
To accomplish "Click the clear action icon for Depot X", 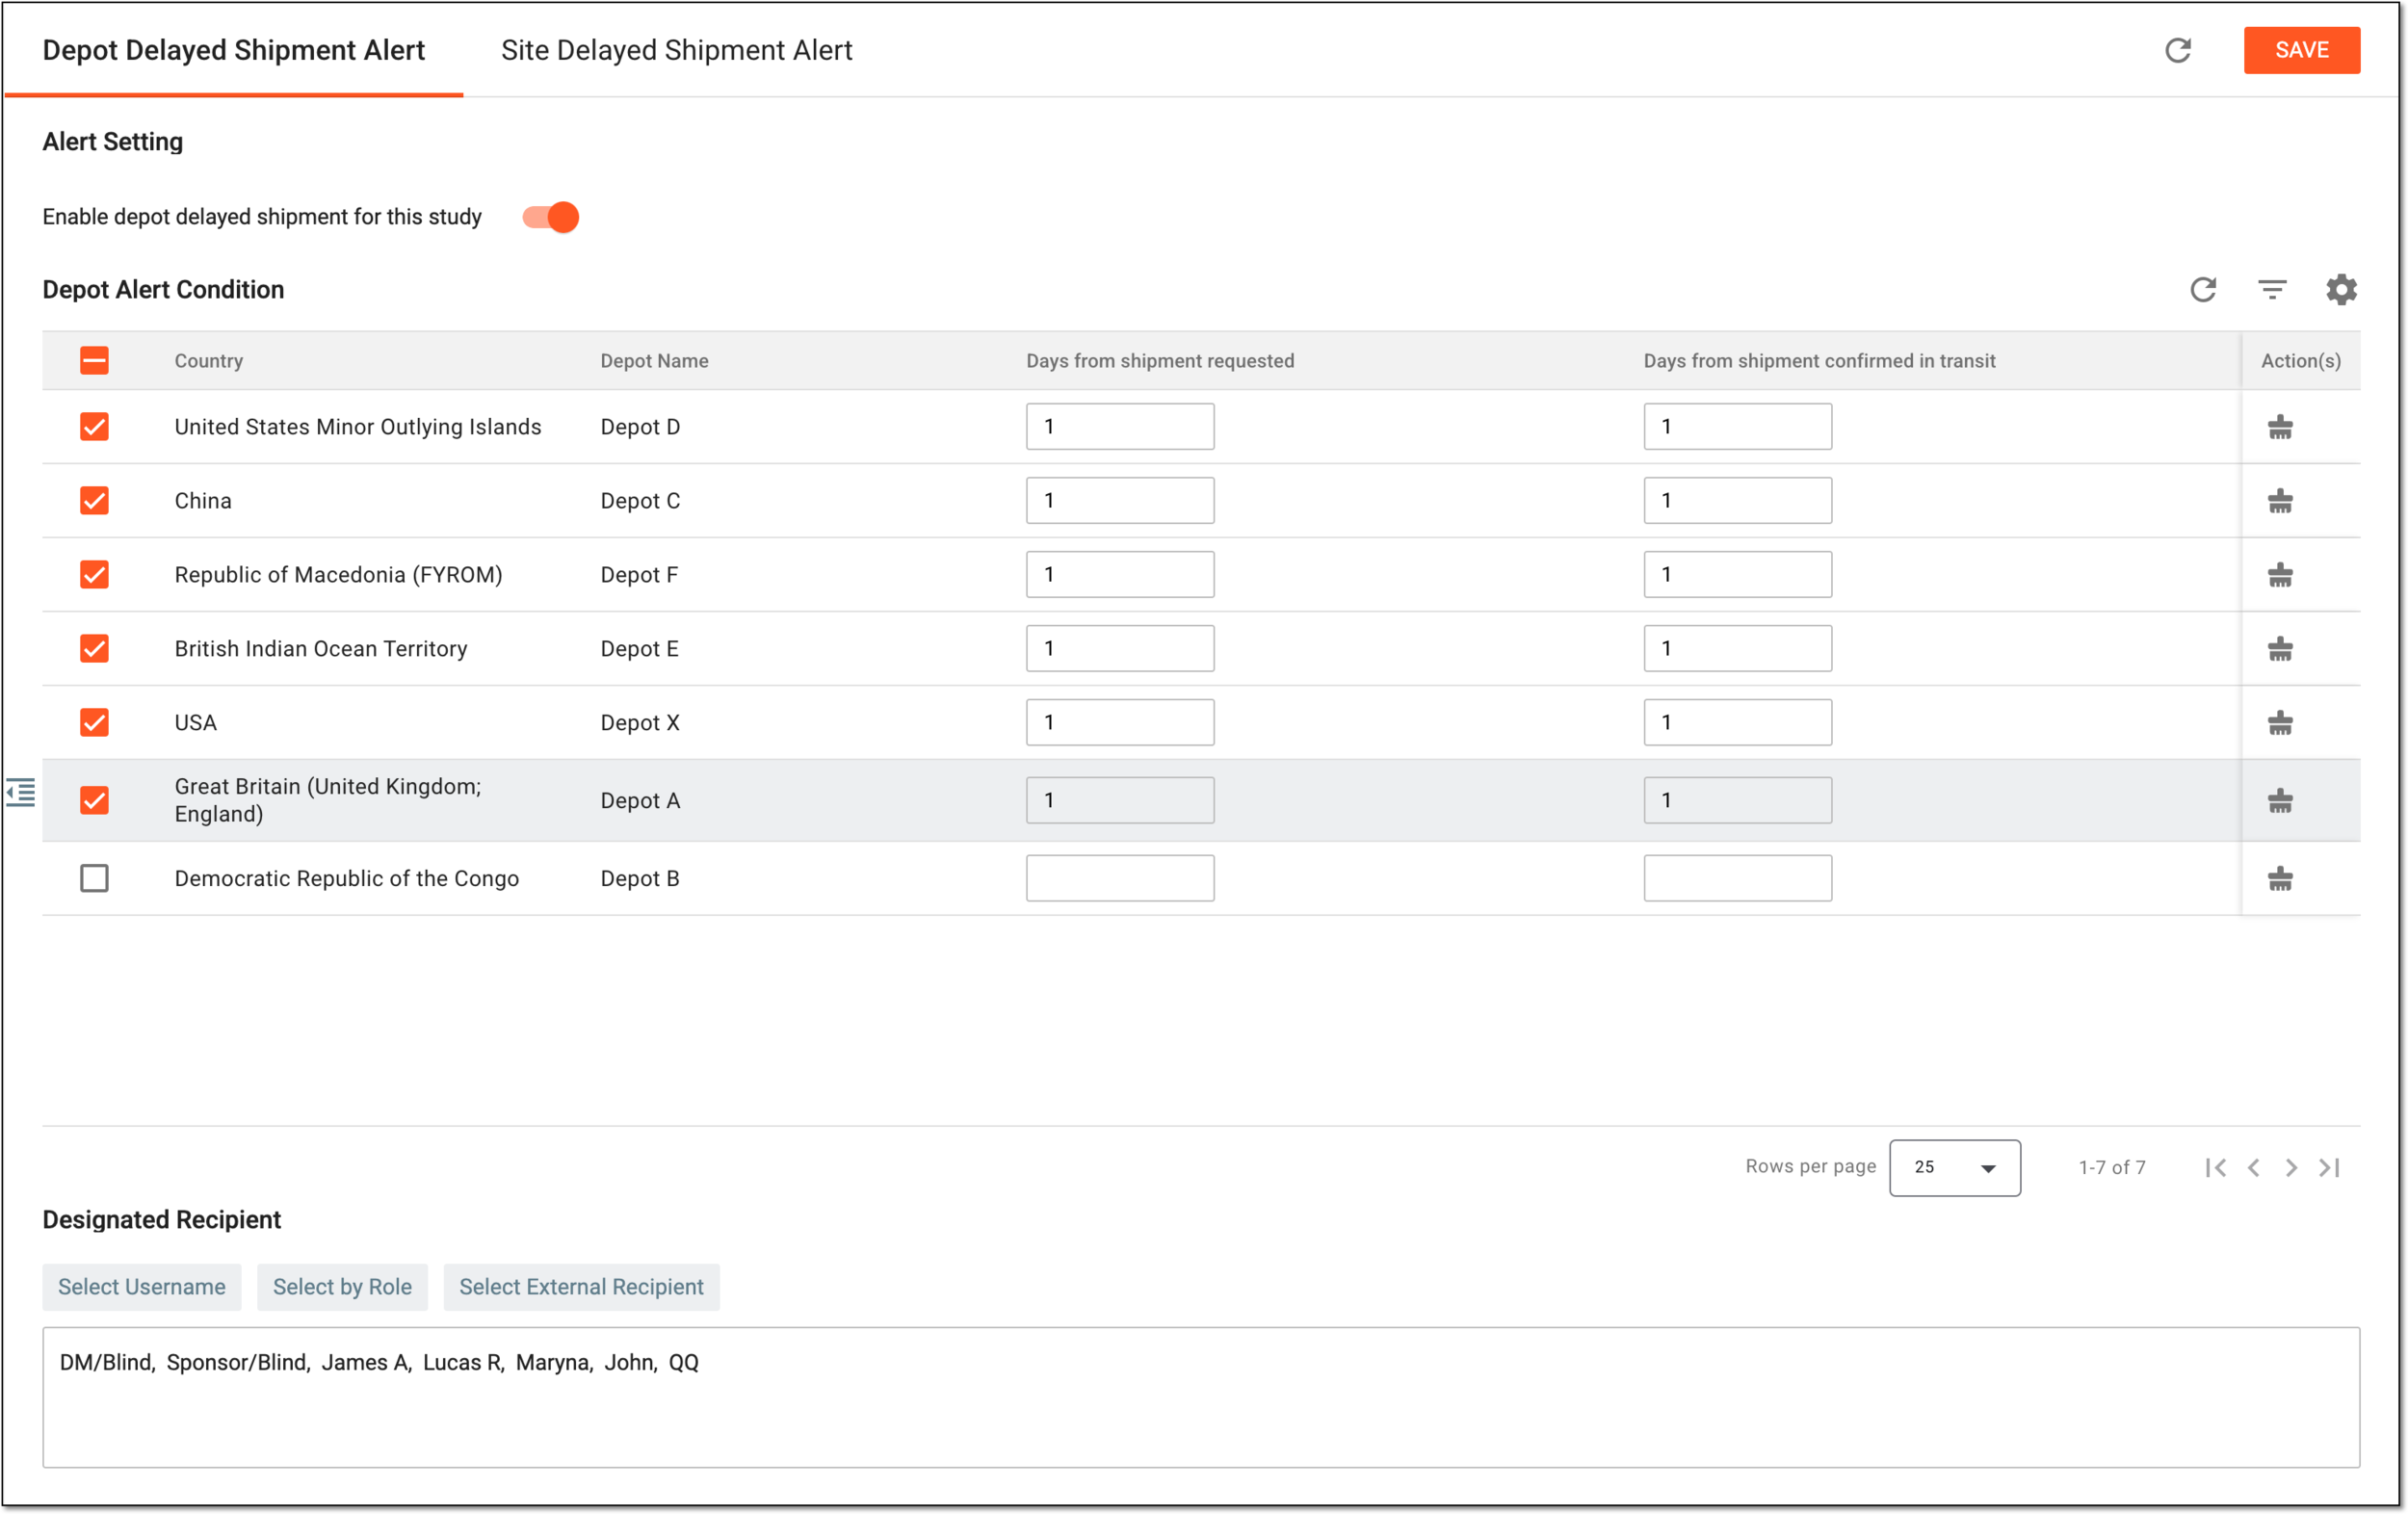I will pyautogui.click(x=2280, y=723).
